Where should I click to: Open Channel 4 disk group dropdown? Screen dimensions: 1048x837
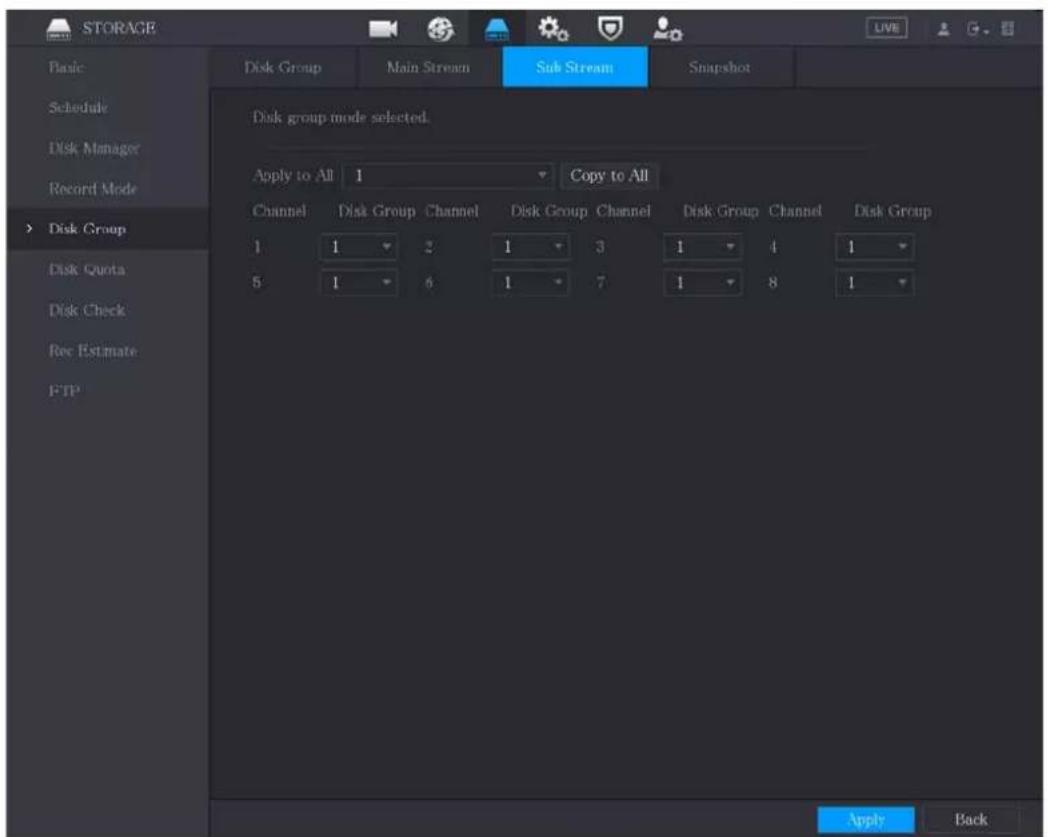point(875,247)
